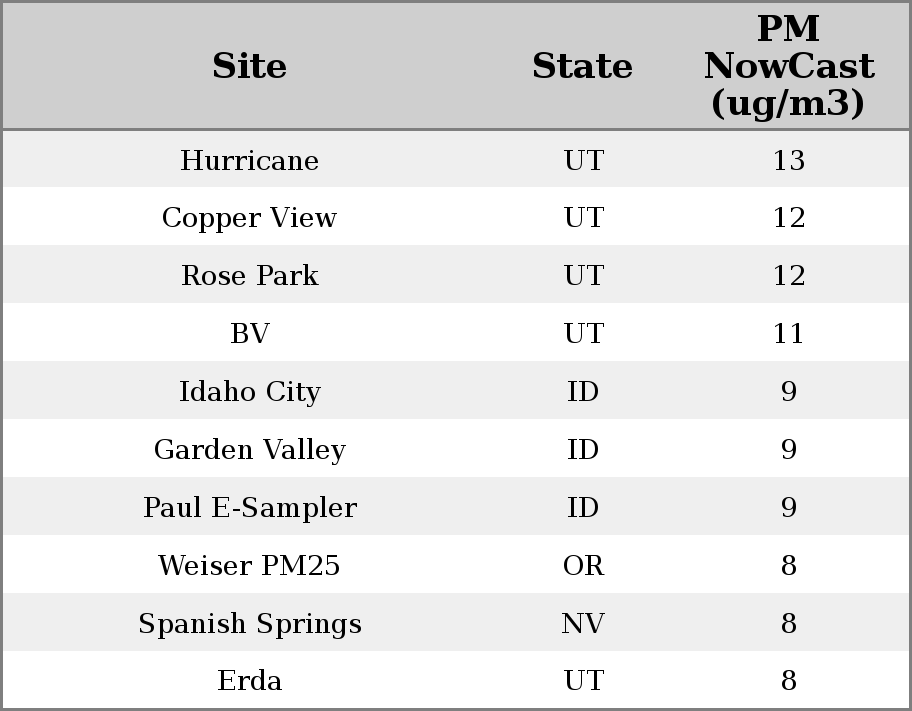Open the Idaho City site entry

point(249,392)
